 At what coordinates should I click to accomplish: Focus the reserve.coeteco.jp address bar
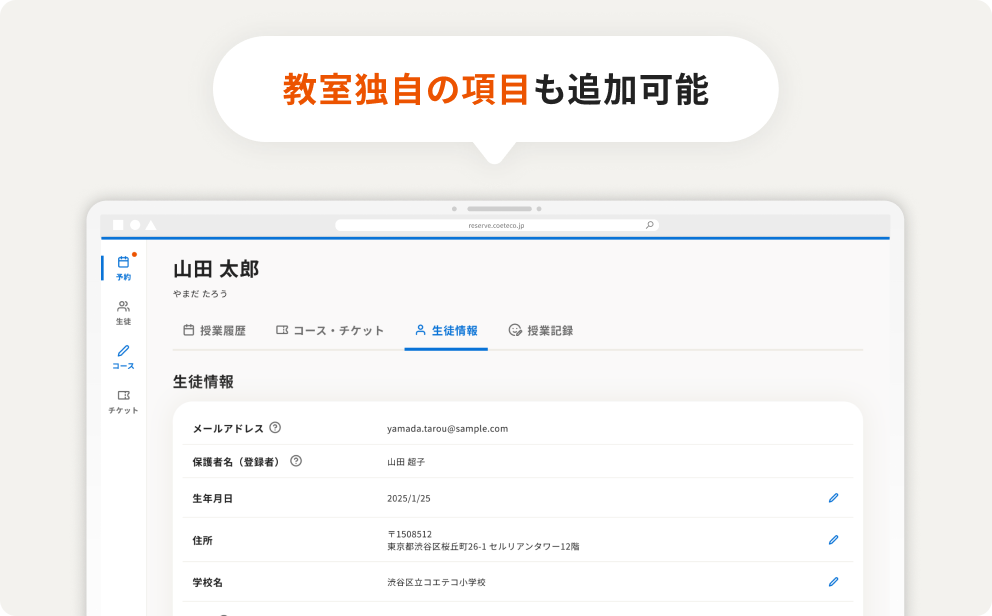point(497,225)
